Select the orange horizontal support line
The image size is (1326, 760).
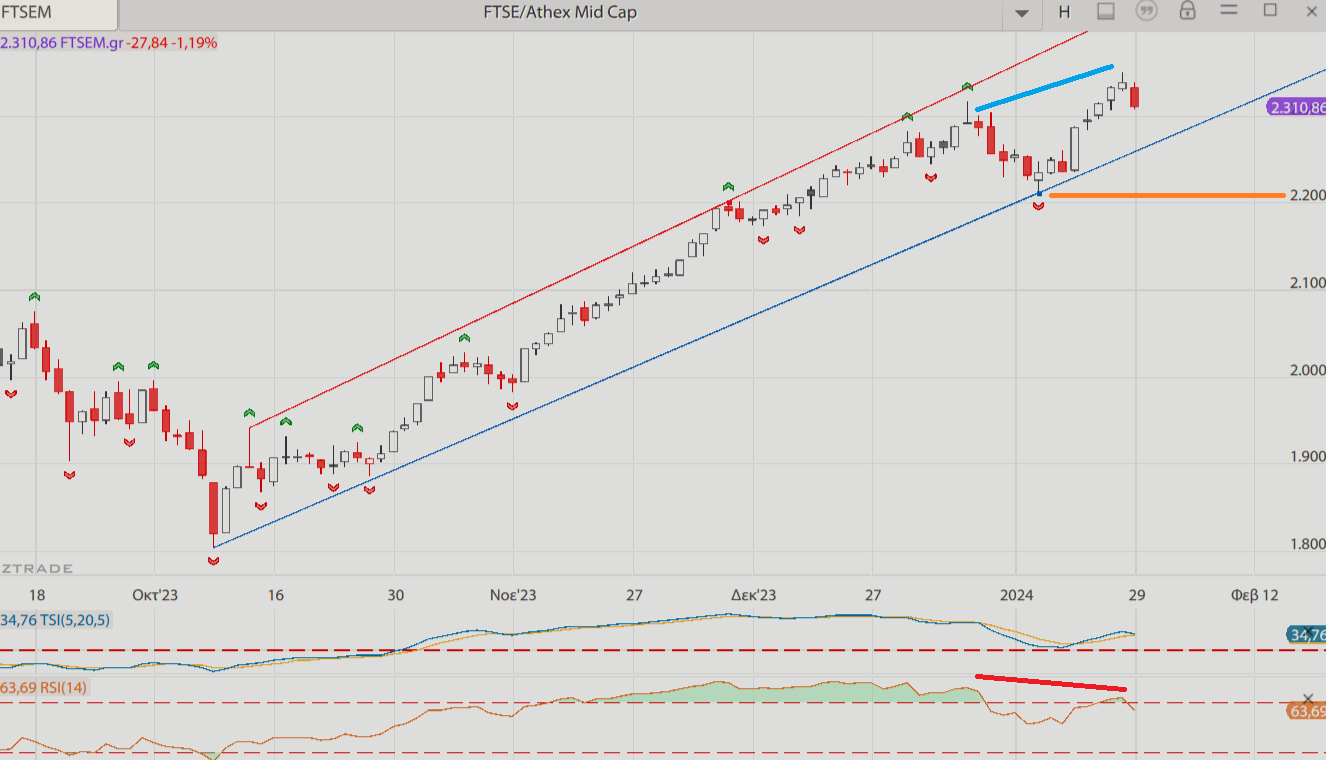1166,196
